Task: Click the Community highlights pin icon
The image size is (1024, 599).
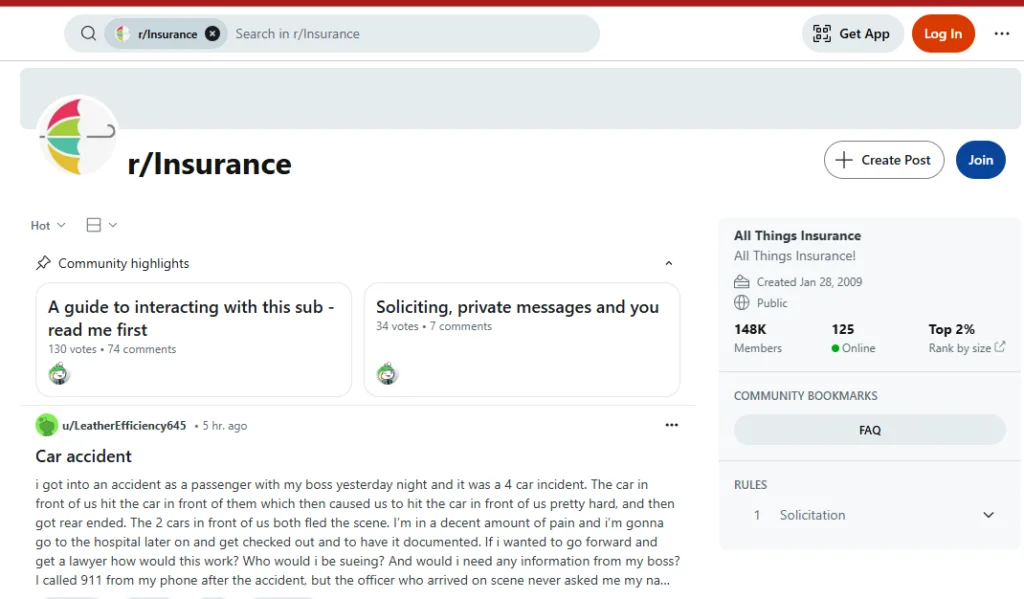Action: point(43,262)
